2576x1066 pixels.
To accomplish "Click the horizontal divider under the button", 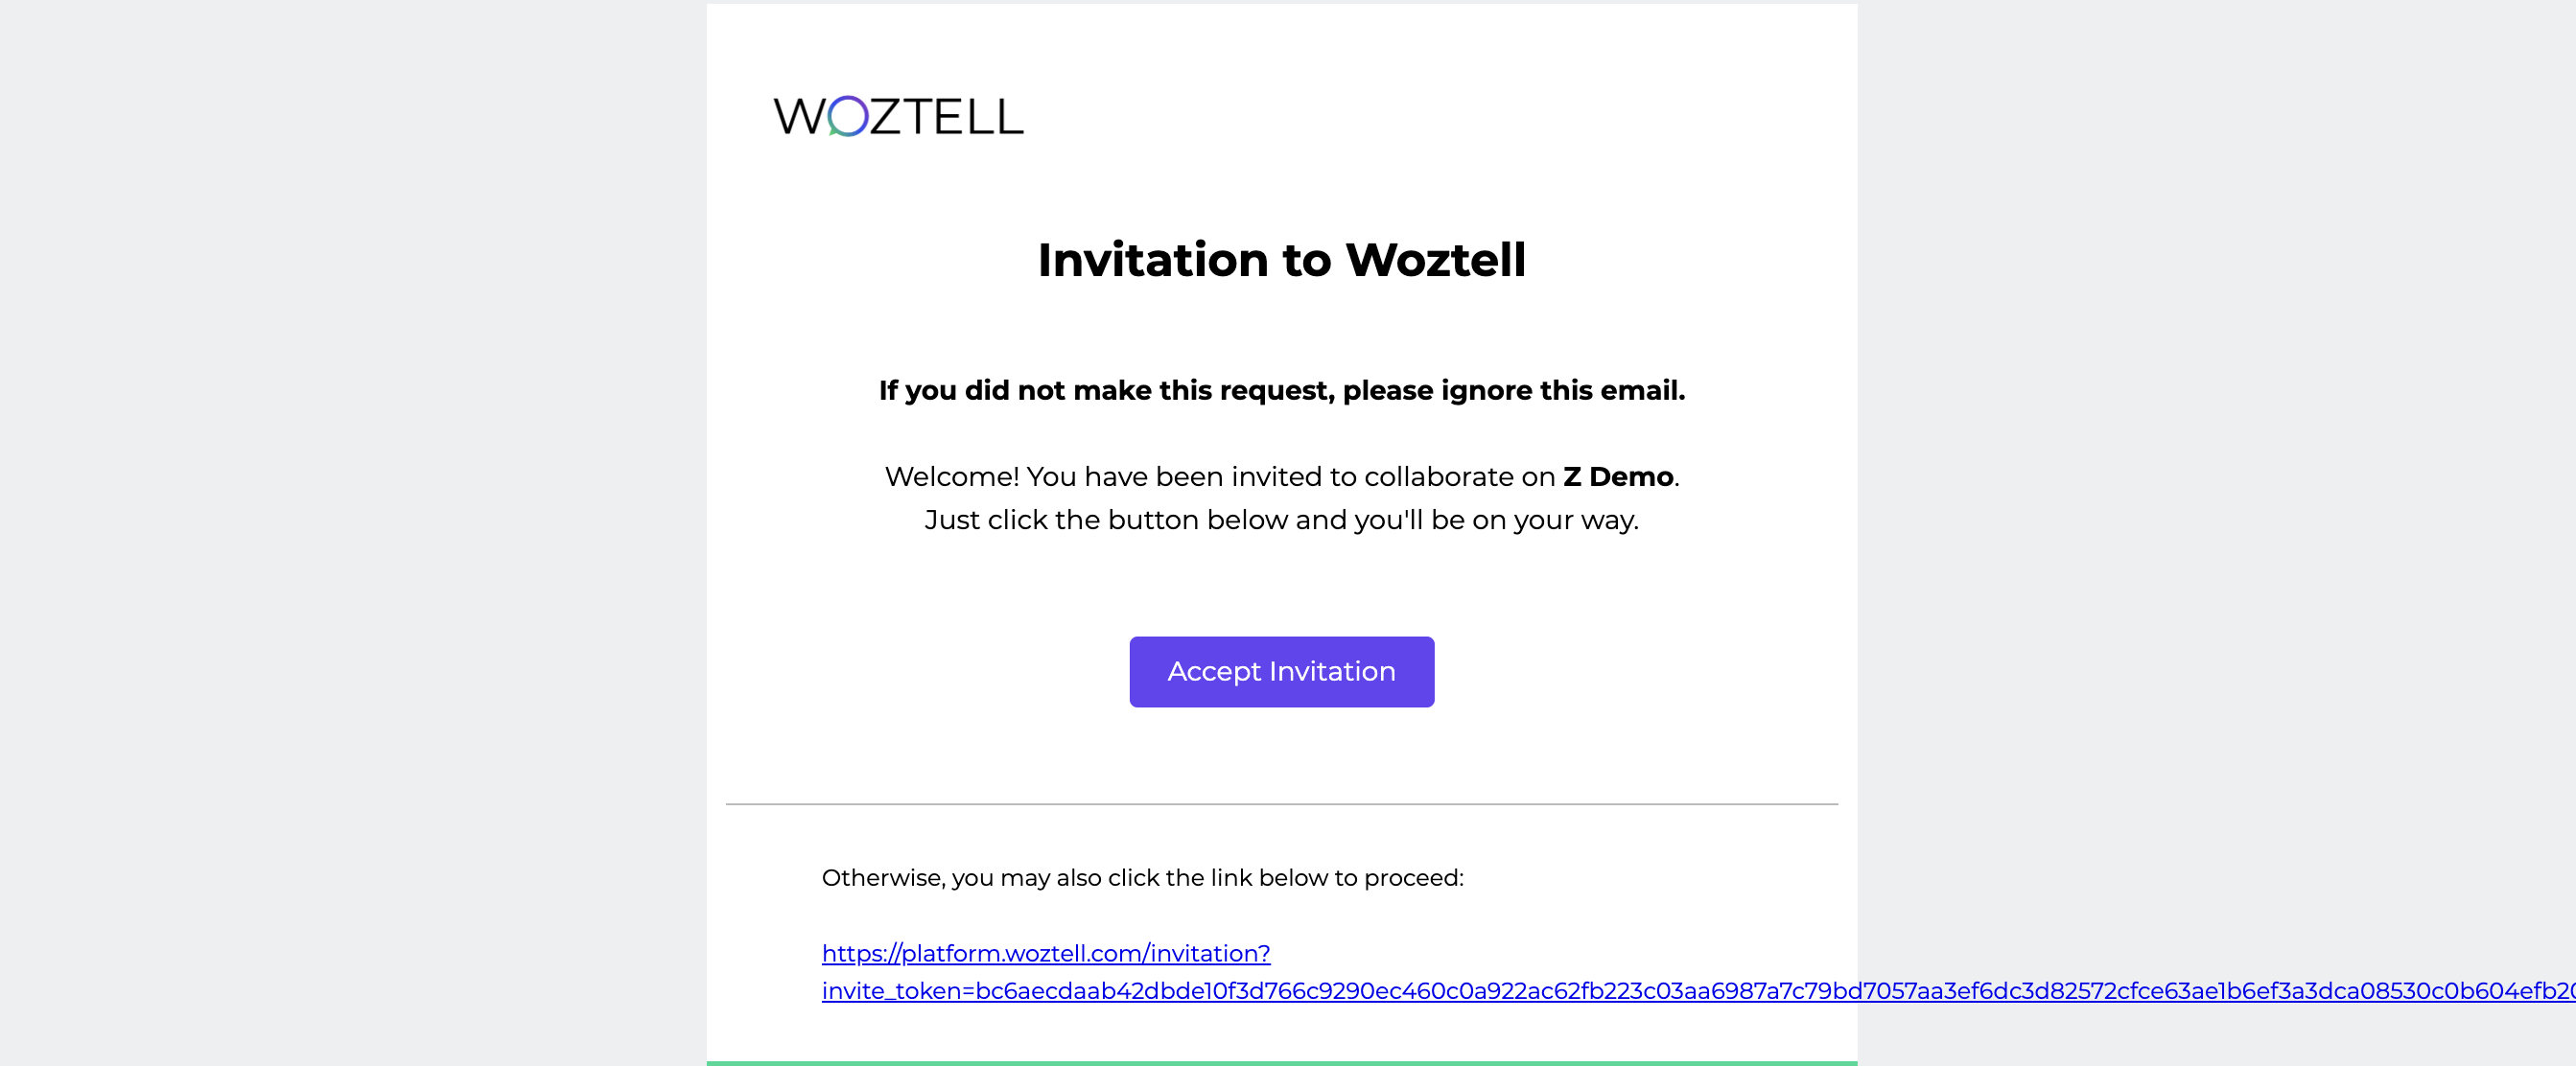I will tap(1281, 803).
